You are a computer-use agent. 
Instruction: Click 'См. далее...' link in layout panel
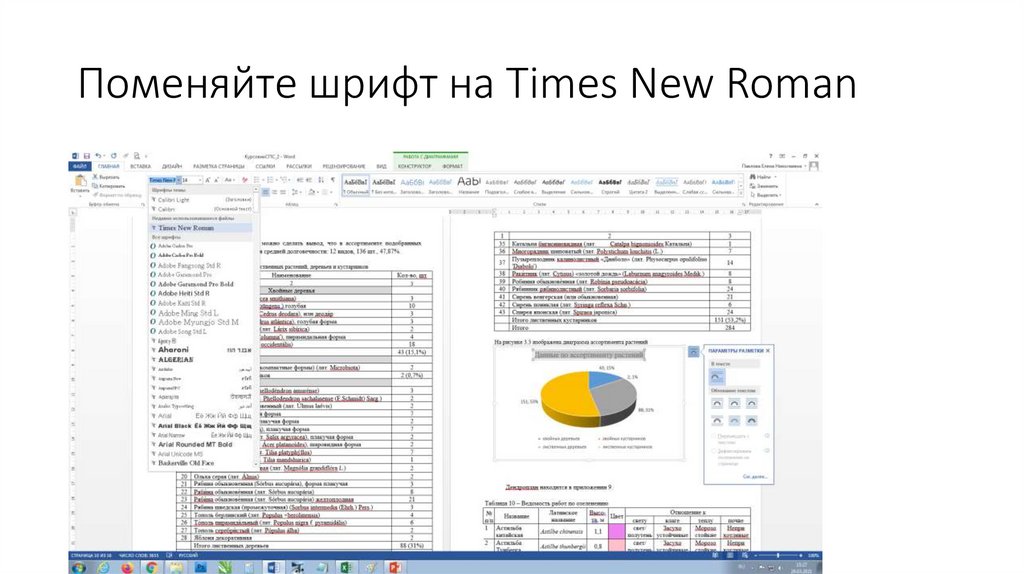tap(754, 477)
